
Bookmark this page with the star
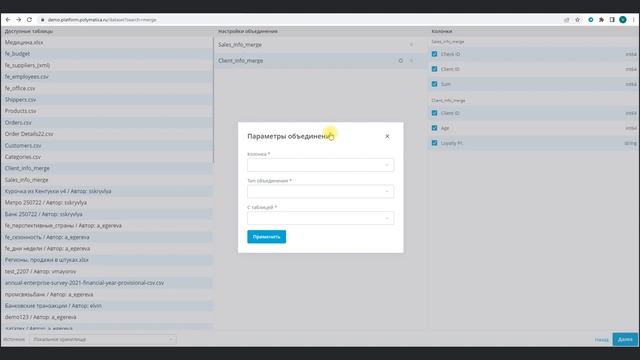tap(578, 20)
